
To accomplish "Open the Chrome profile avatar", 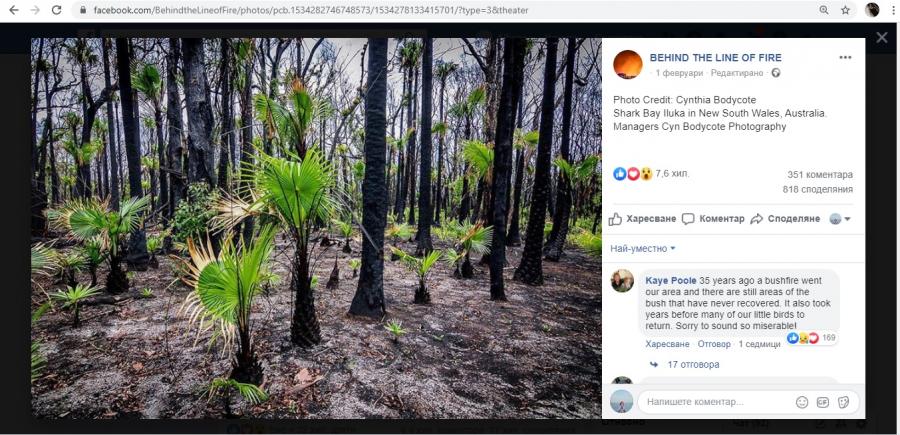I will (872, 10).
